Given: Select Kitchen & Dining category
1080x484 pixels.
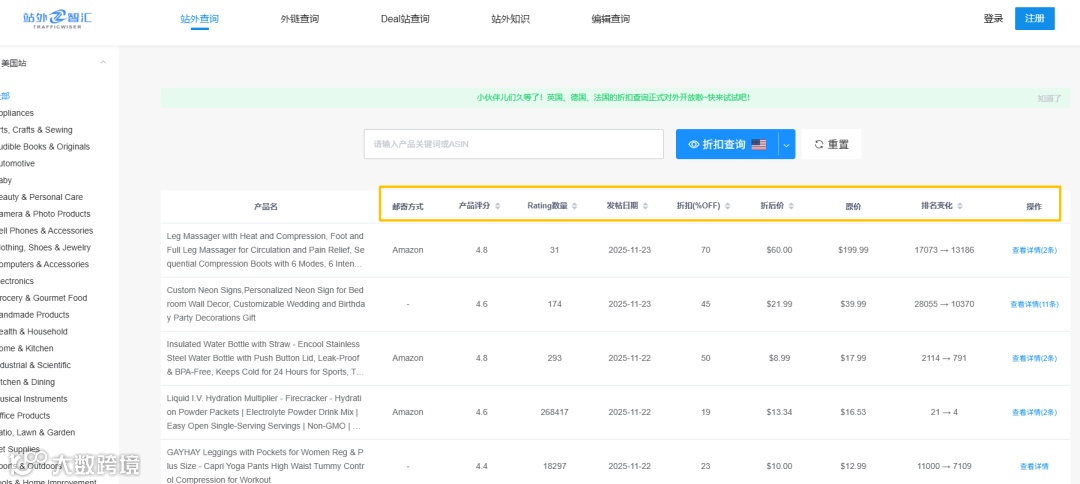Looking at the screenshot, I should pos(28,382).
